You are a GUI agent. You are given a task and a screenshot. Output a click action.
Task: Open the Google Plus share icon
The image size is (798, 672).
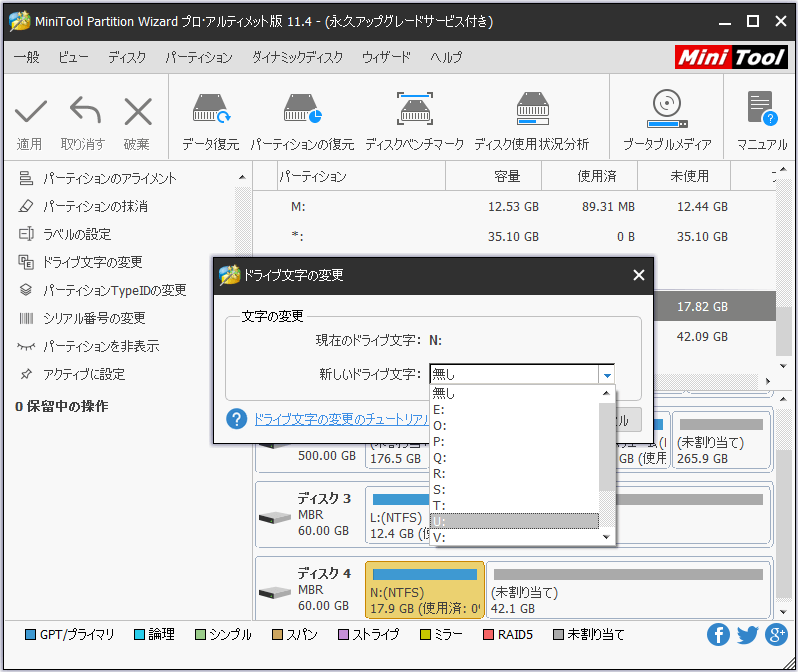[x=777, y=635]
